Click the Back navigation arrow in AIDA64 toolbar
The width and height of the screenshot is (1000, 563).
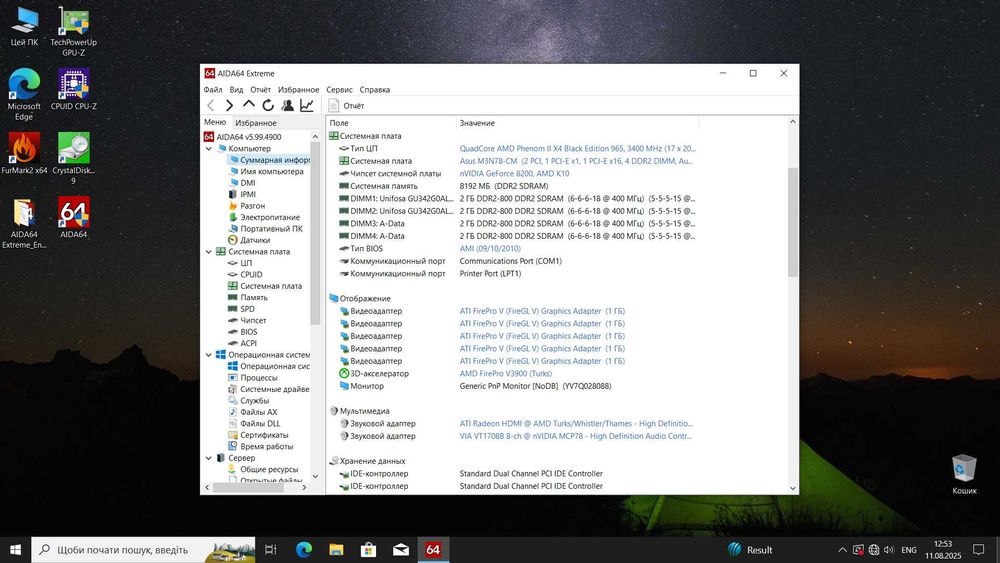point(210,105)
